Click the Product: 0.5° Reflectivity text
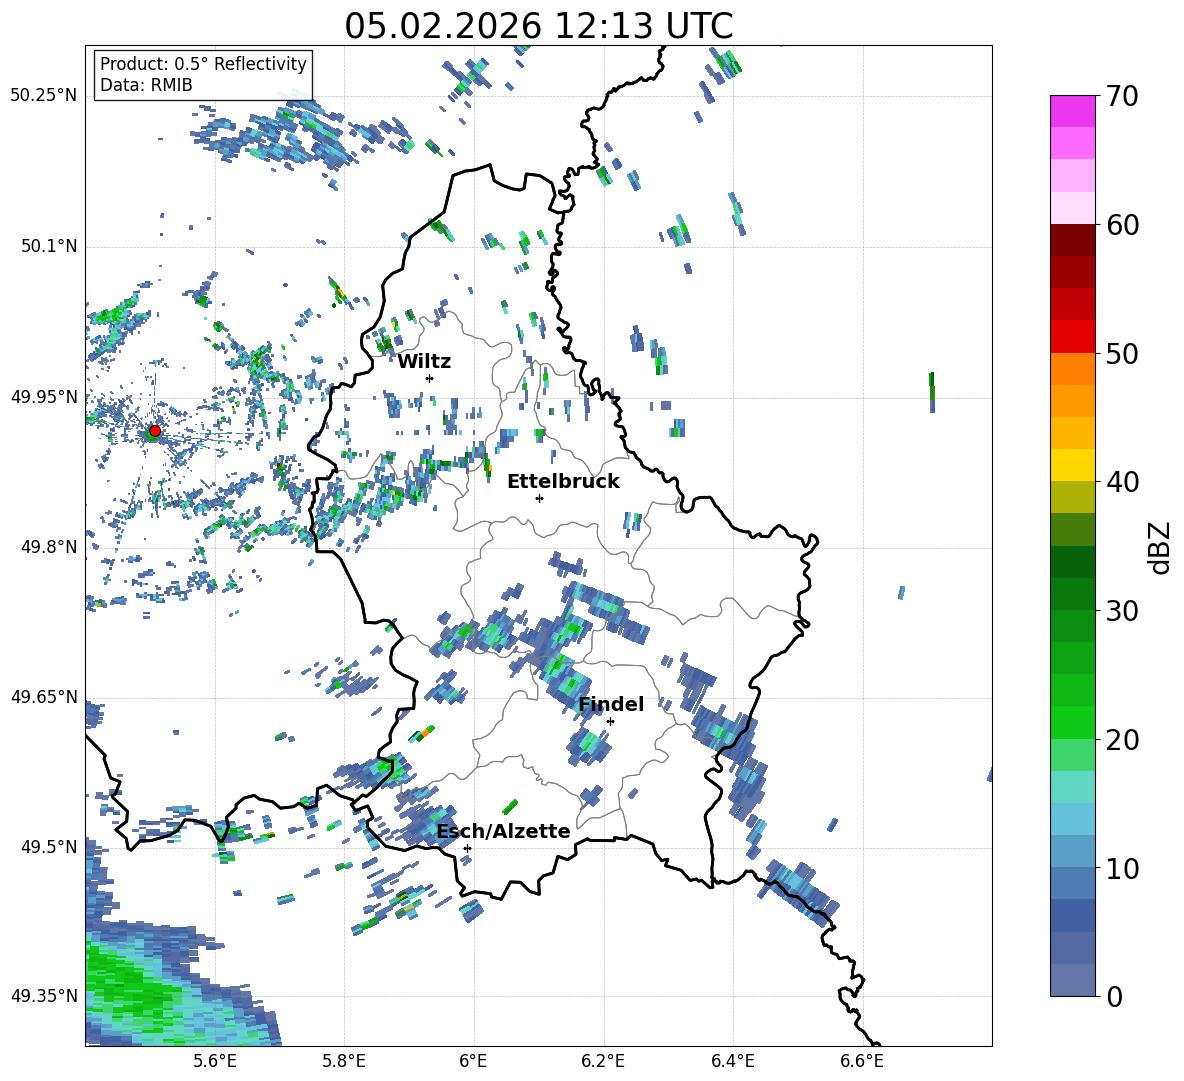 click(203, 64)
